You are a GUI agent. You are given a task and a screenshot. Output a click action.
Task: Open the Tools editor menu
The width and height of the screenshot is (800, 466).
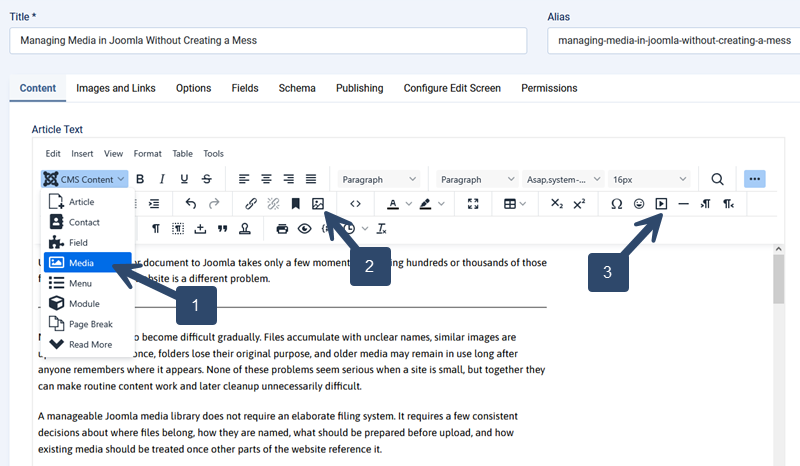click(213, 154)
